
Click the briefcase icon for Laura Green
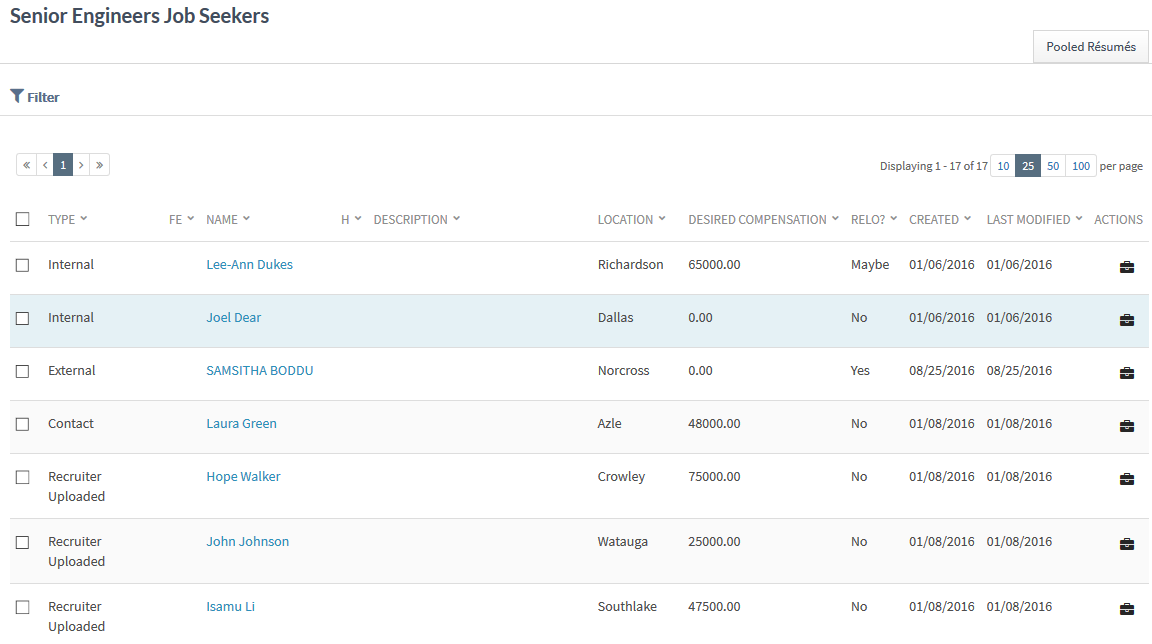(x=1126, y=426)
